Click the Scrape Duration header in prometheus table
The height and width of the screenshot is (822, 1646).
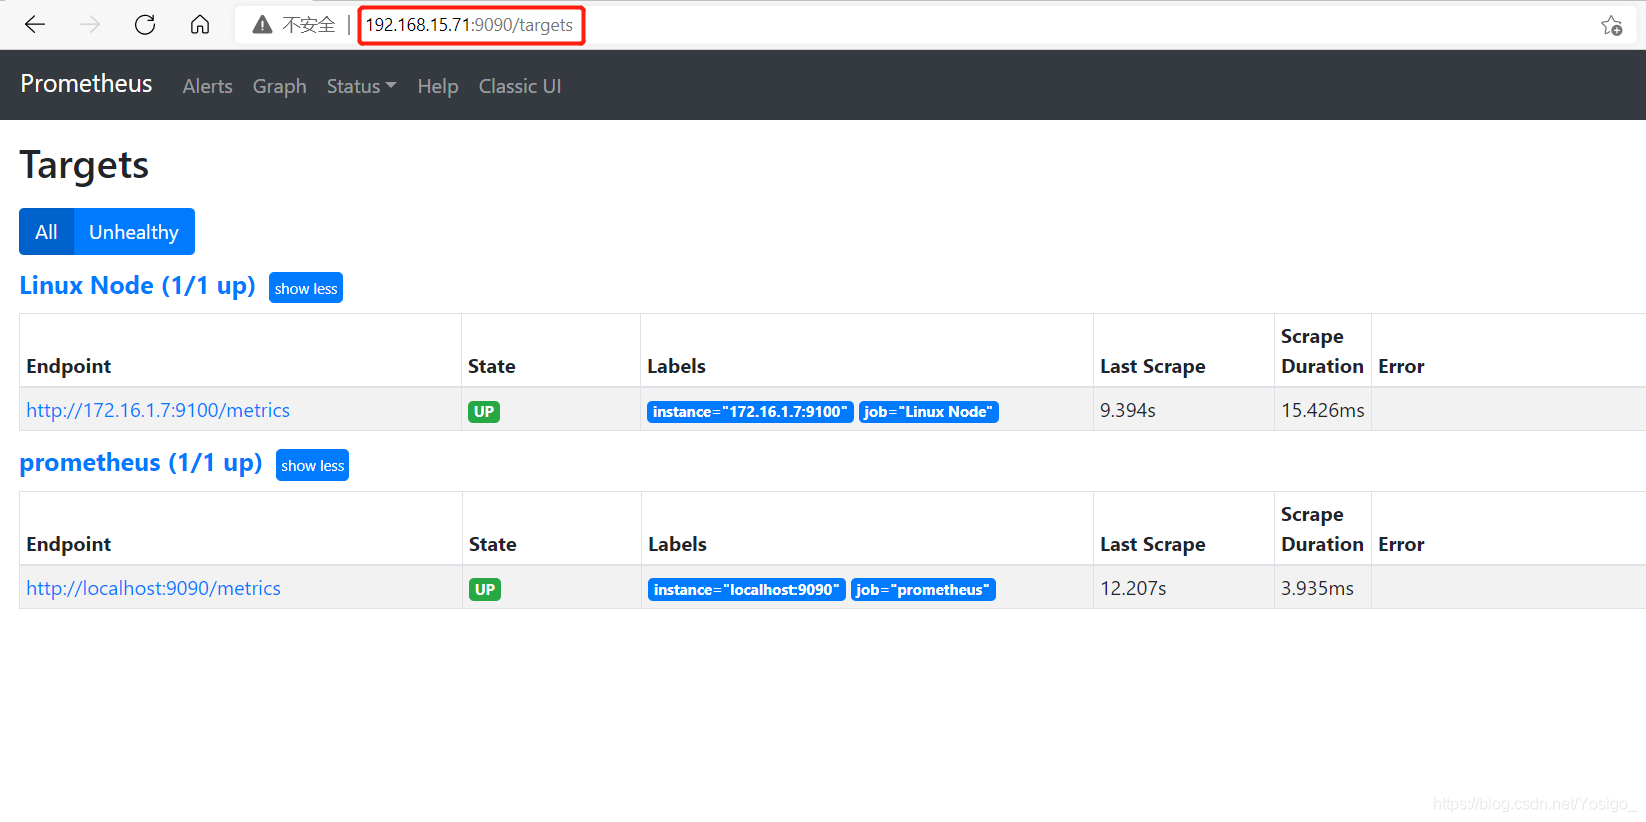pos(1322,529)
